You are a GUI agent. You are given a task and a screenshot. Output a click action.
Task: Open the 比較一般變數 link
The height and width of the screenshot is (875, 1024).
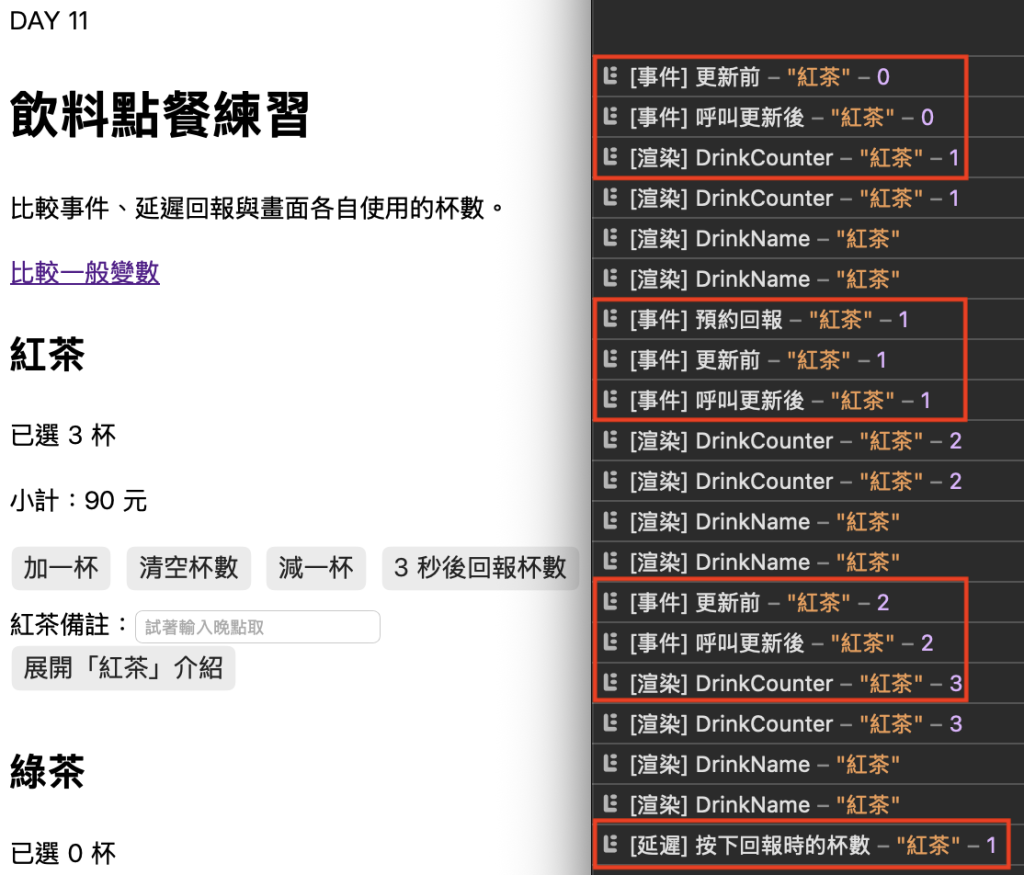tap(85, 272)
